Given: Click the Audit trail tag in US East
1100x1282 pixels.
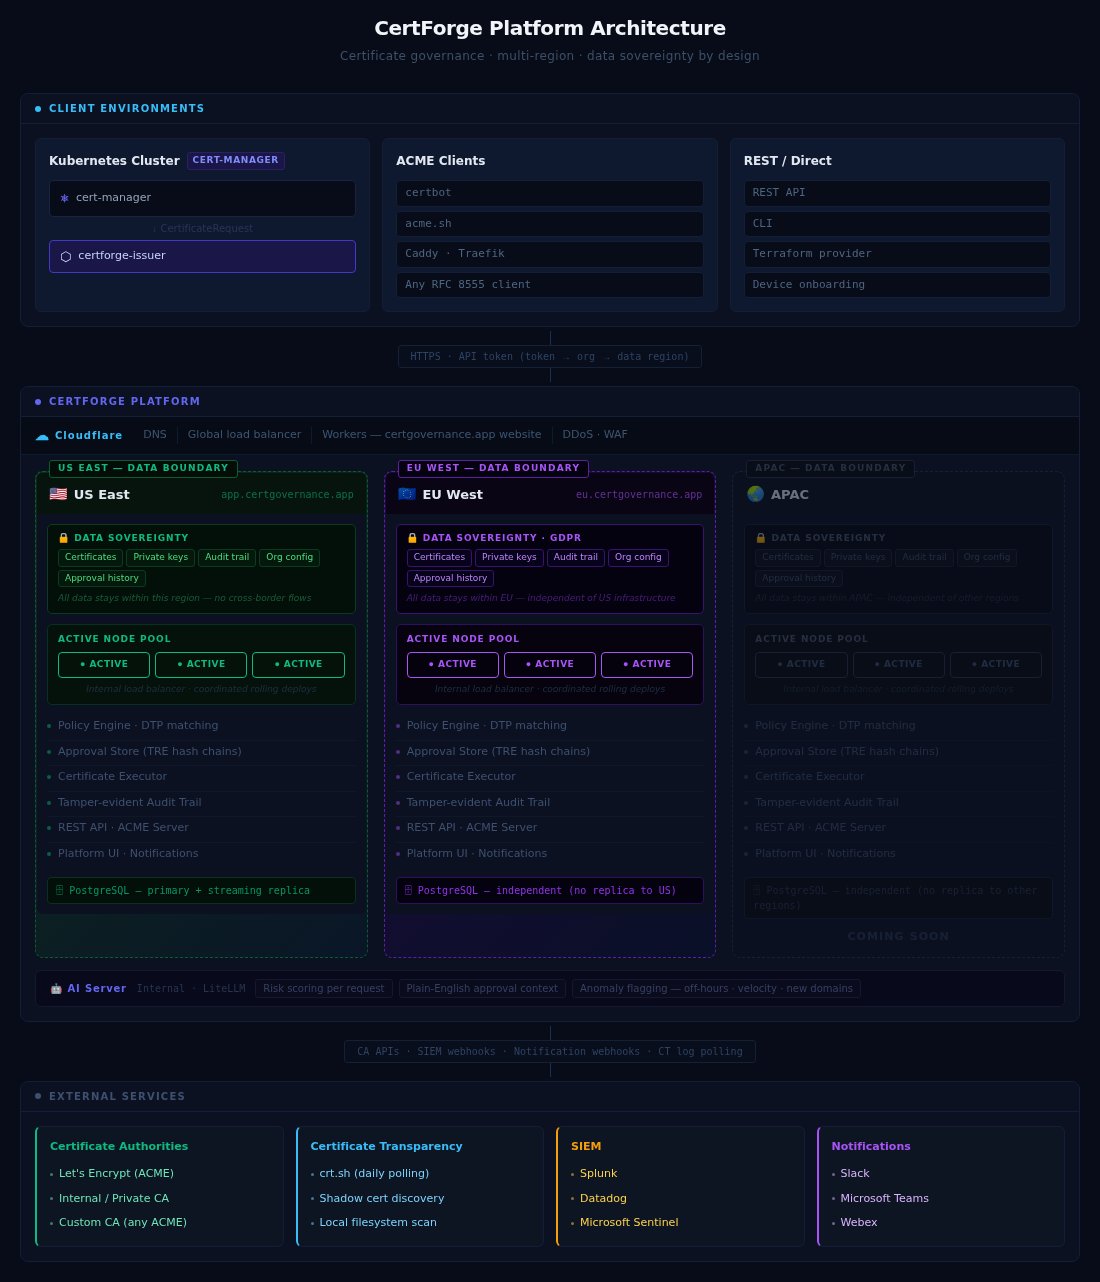Looking at the screenshot, I should [227, 558].
